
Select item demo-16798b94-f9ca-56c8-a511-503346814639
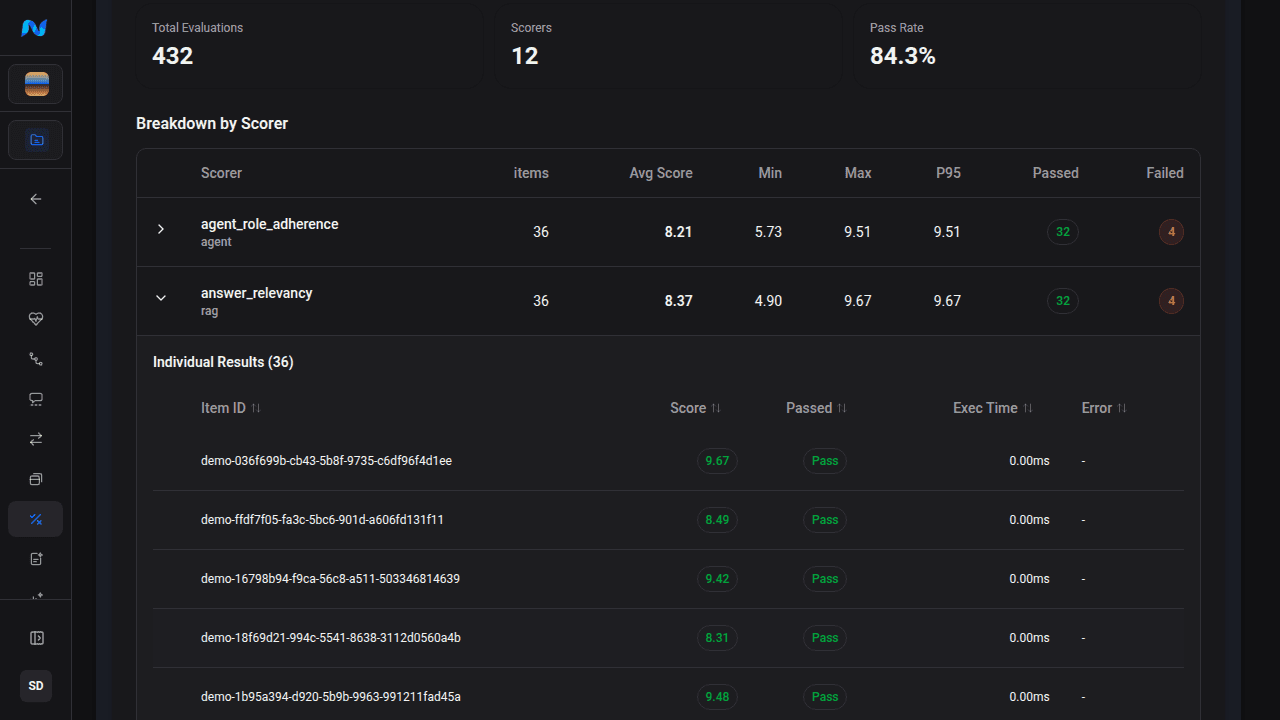point(330,579)
